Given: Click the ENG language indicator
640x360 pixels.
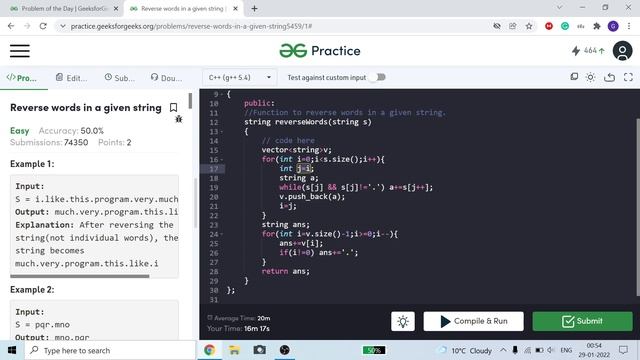Looking at the screenshot, I should coord(566,350).
